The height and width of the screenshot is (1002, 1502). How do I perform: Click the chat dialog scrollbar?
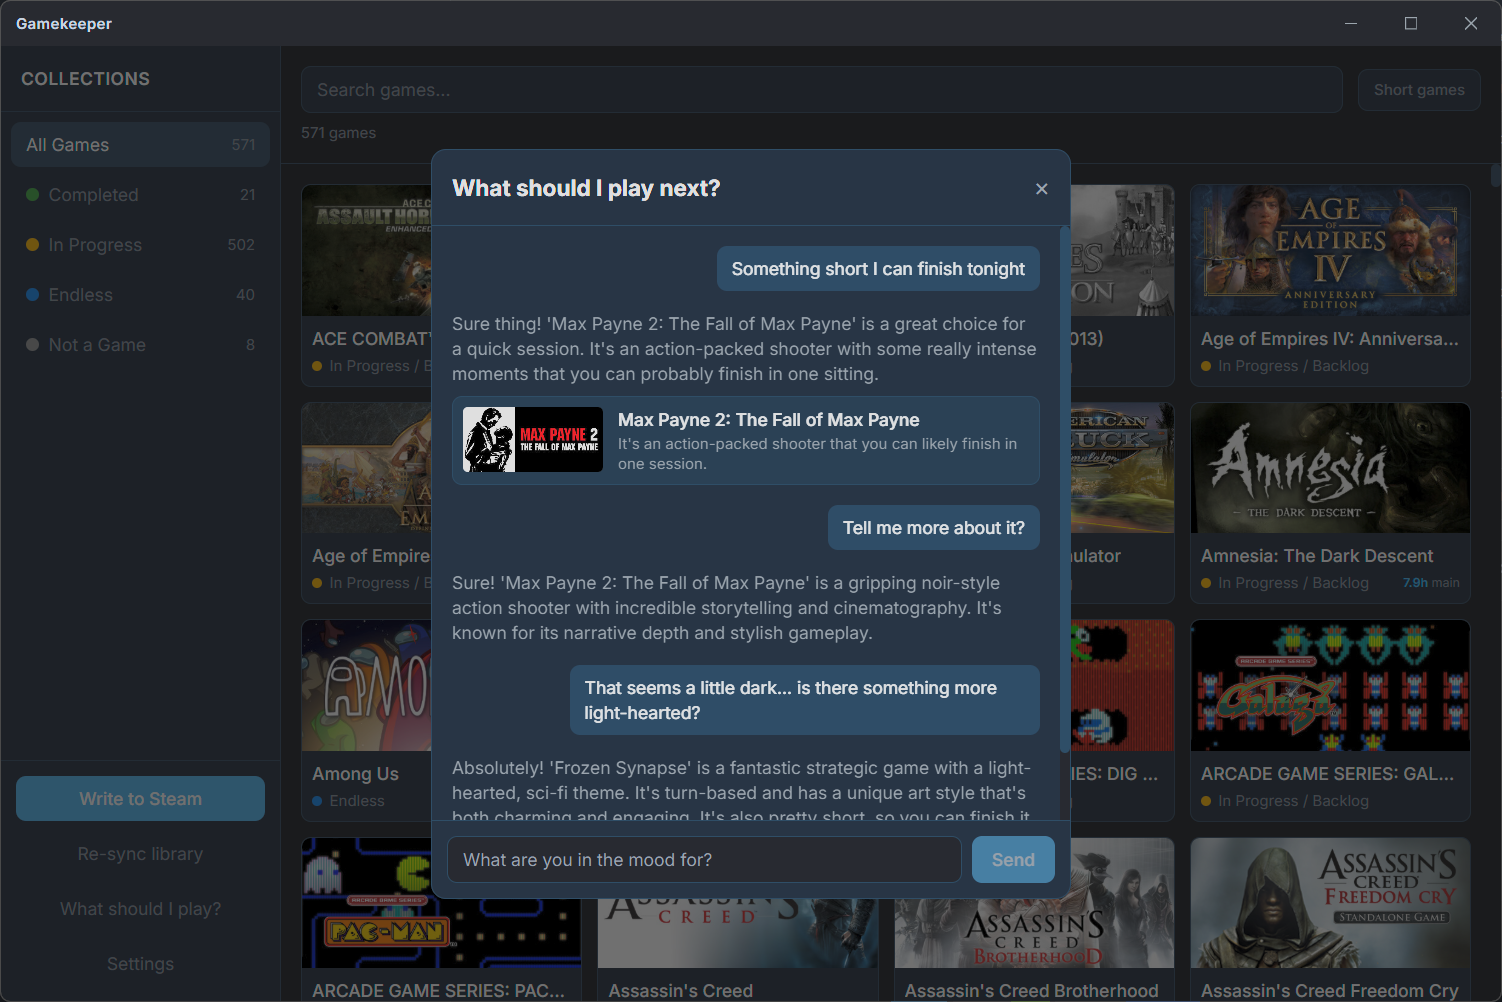1065,490
